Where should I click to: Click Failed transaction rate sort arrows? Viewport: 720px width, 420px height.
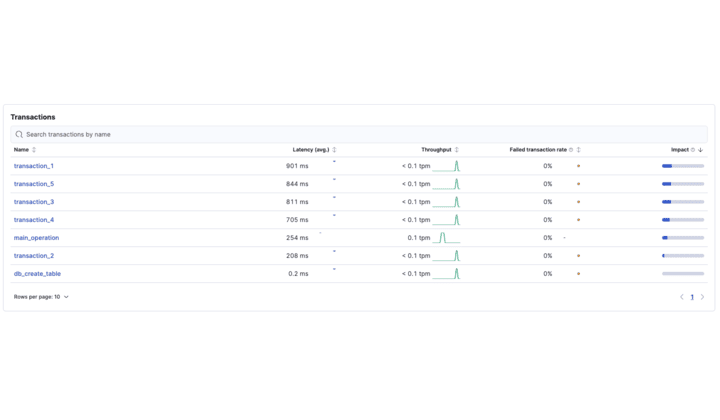pyautogui.click(x=578, y=150)
